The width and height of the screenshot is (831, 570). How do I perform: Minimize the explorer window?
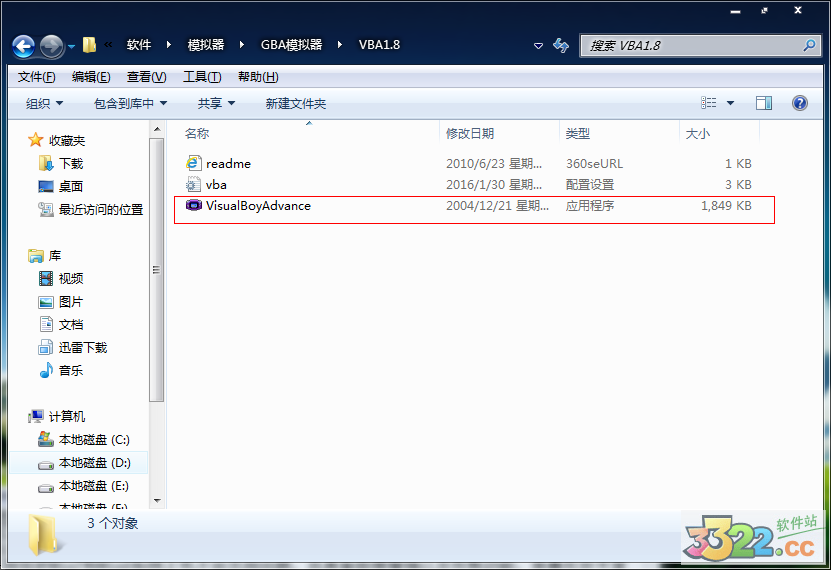(x=735, y=11)
